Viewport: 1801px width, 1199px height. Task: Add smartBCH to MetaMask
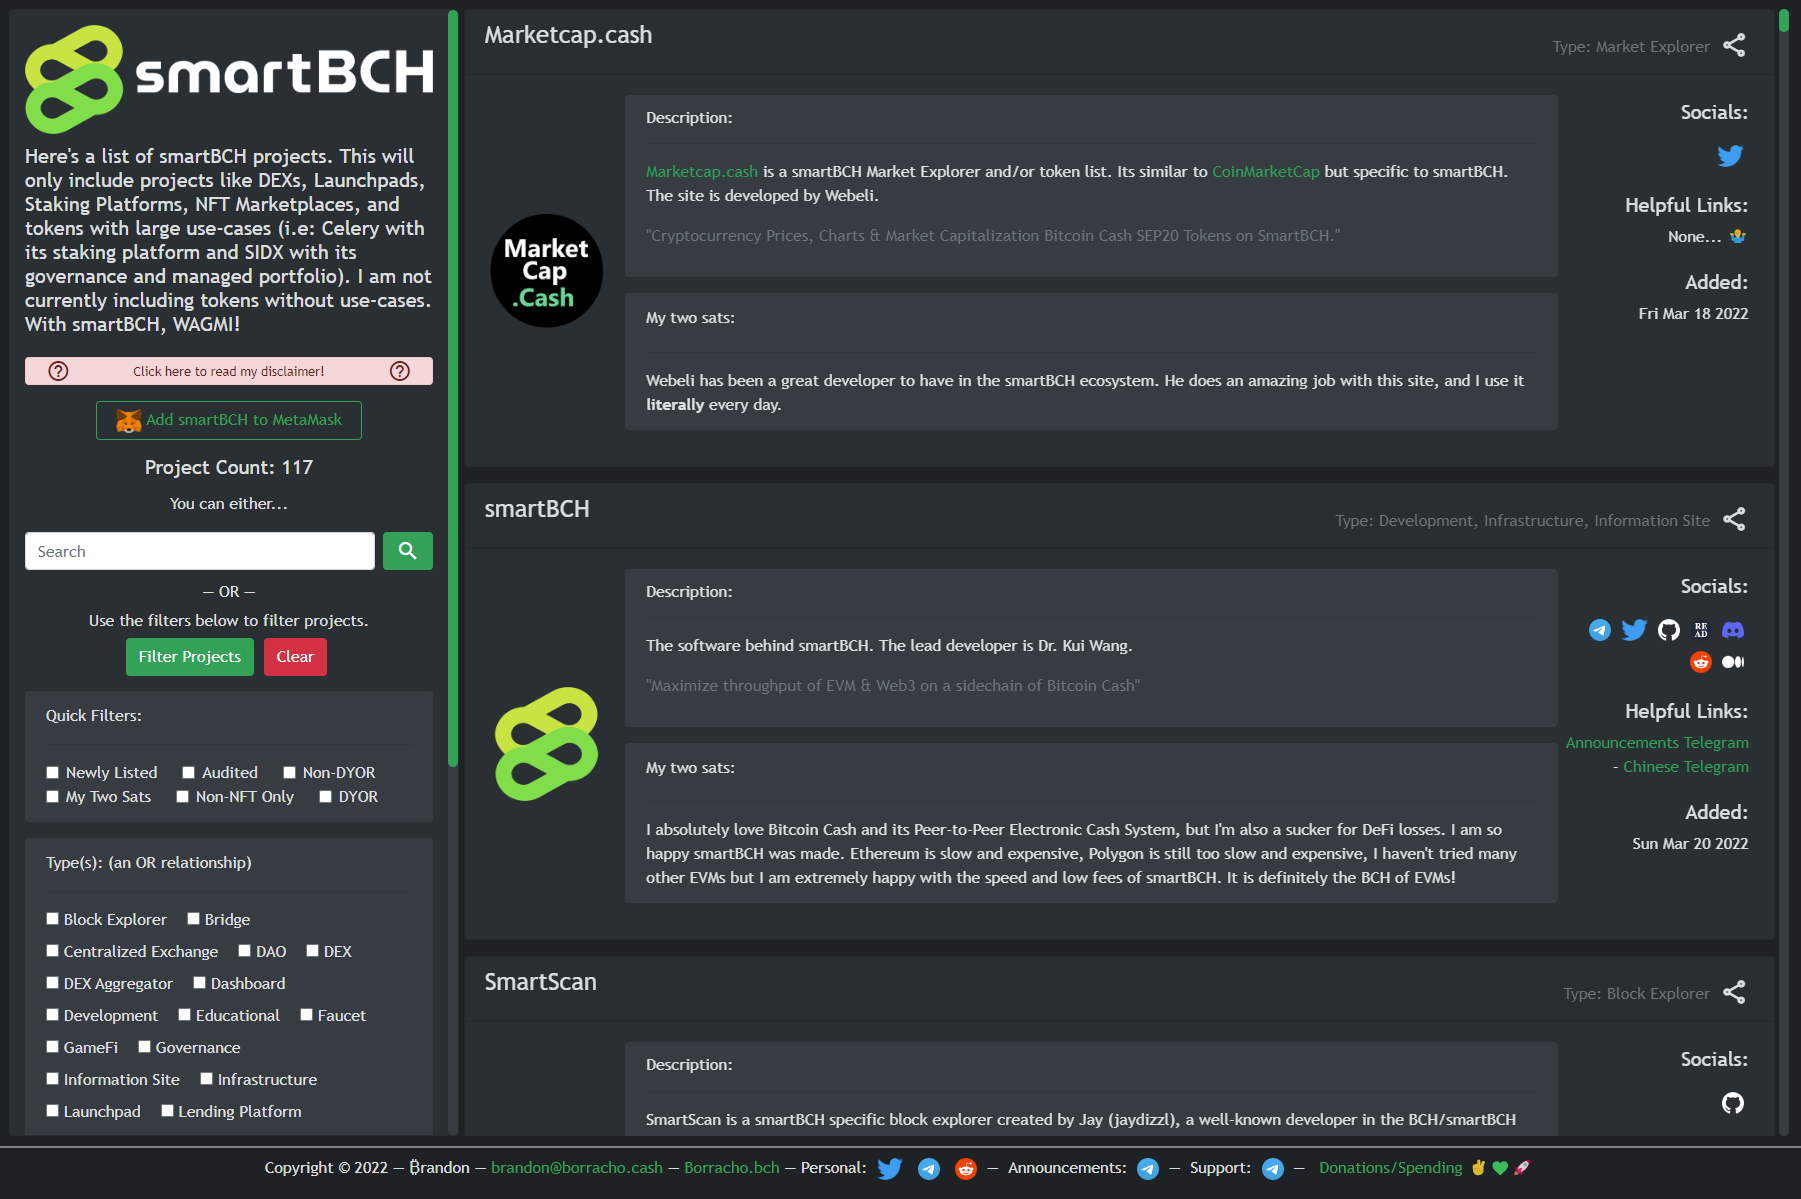point(229,421)
